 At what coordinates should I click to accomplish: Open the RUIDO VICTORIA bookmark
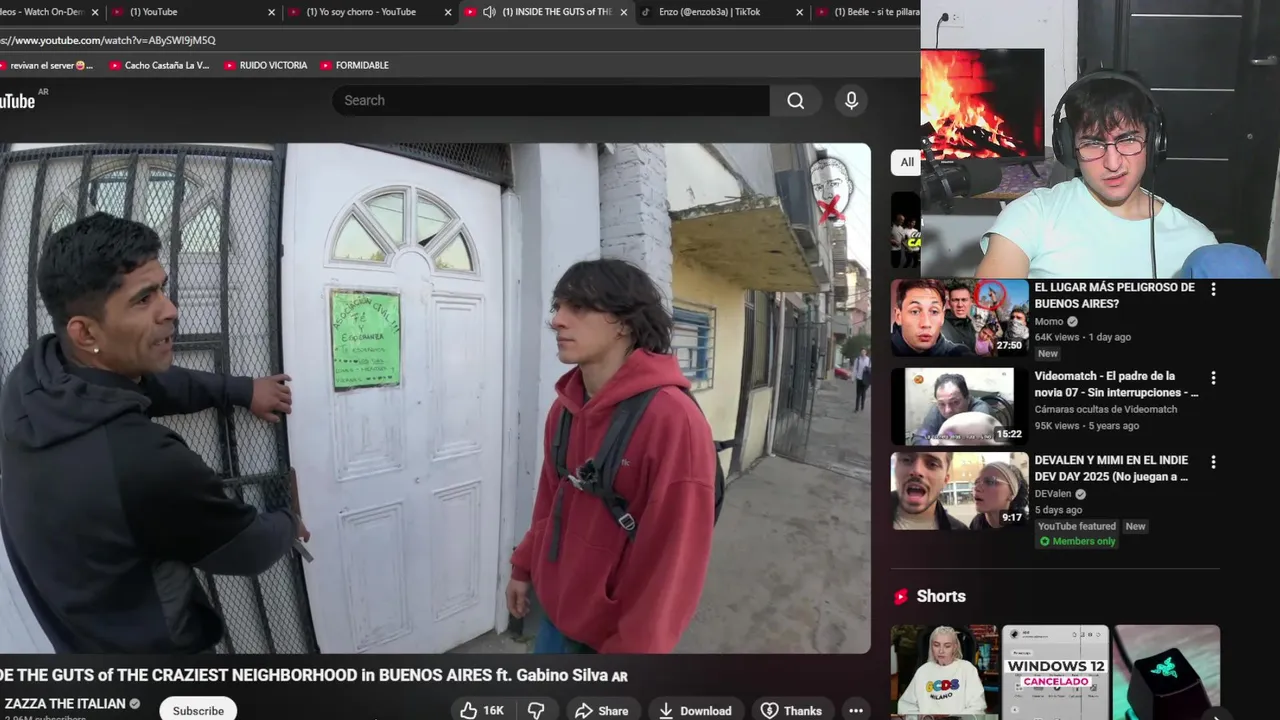[x=266, y=65]
